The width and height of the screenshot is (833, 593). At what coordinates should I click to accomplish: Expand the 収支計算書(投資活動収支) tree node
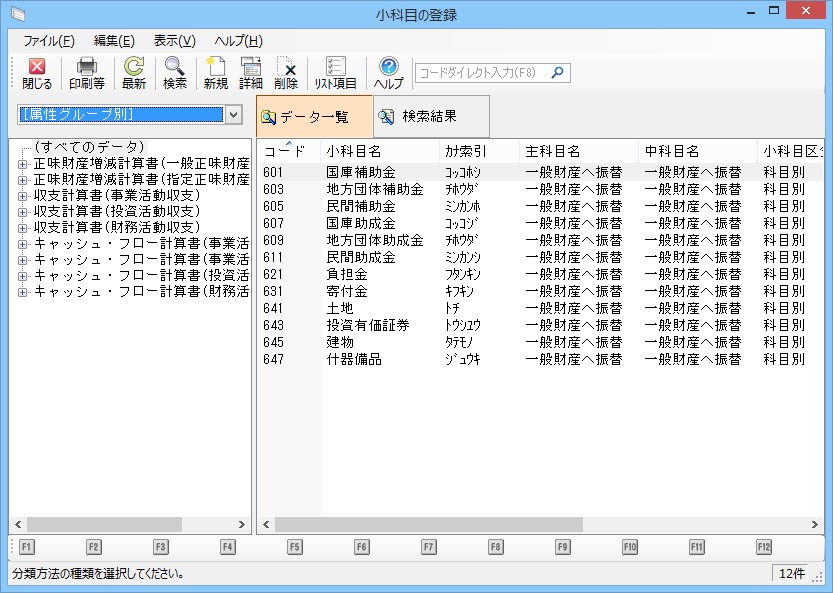tap(22, 212)
